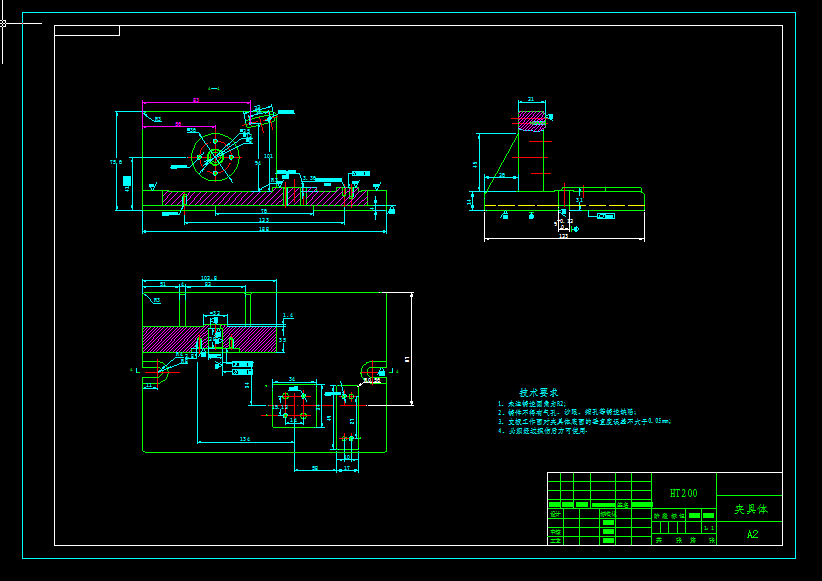Viewport: 822px width, 581px height.
Task: Click the empty number box at frame top-left
Action: pos(87,31)
